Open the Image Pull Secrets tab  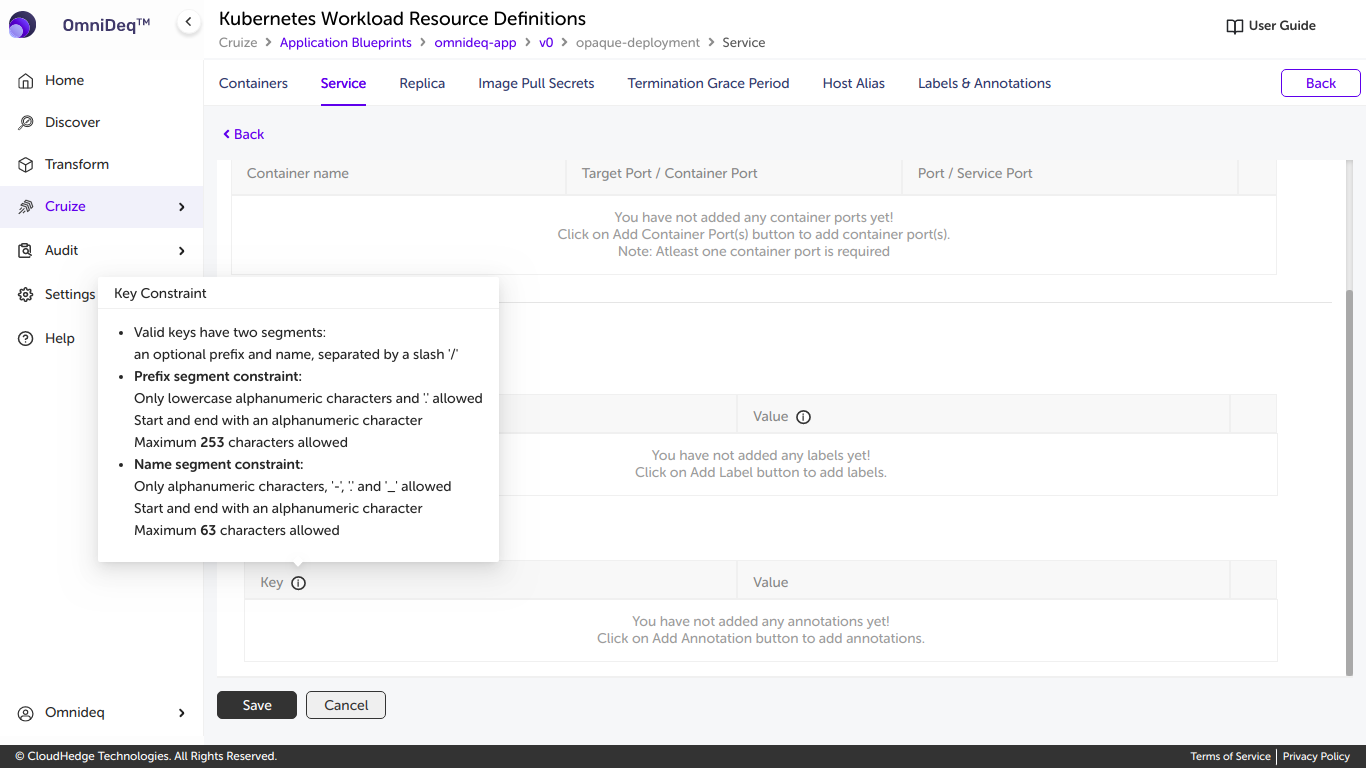[x=536, y=83]
